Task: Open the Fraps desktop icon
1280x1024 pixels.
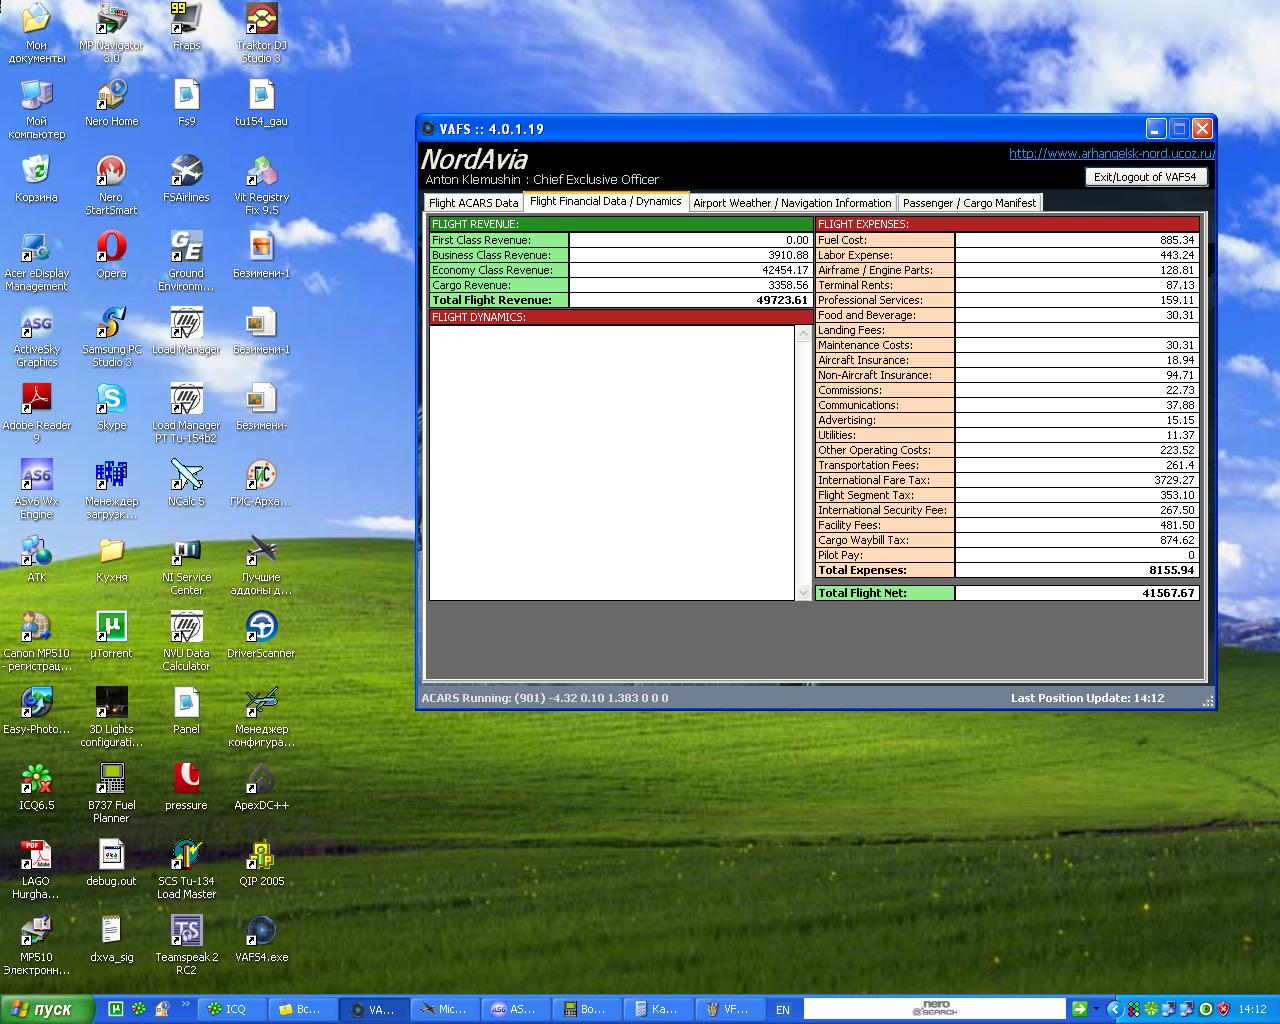Action: pyautogui.click(x=186, y=26)
